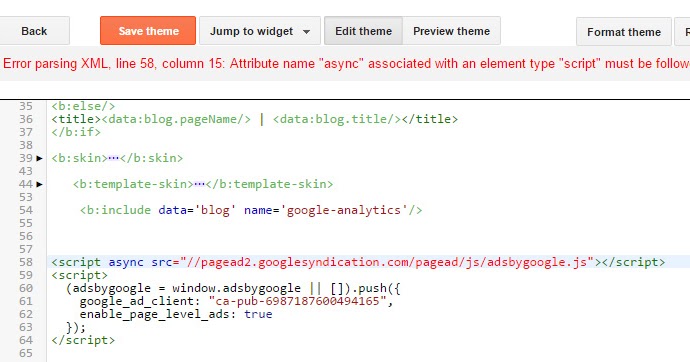Click line number 61 in the gutter
The image size is (690, 362).
[26, 301]
